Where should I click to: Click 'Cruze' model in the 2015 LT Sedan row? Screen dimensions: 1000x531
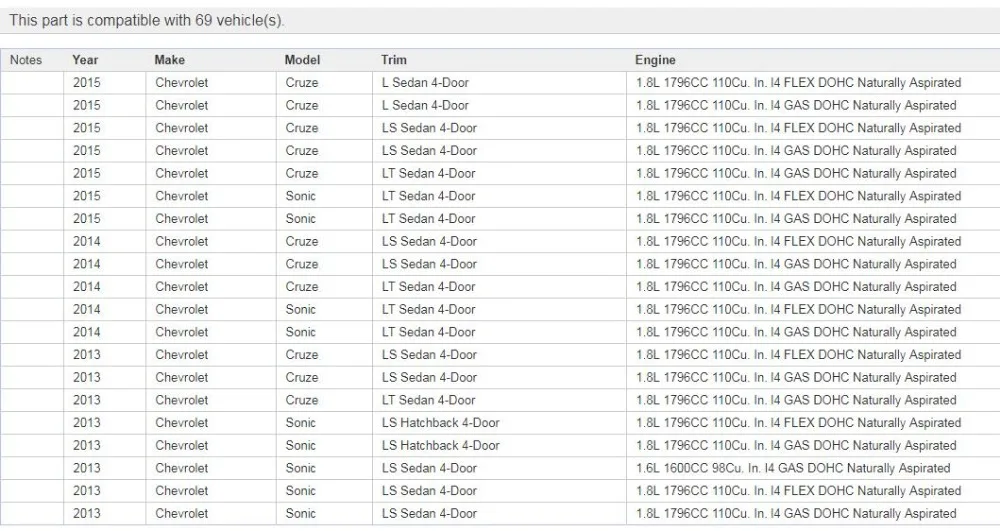(302, 173)
